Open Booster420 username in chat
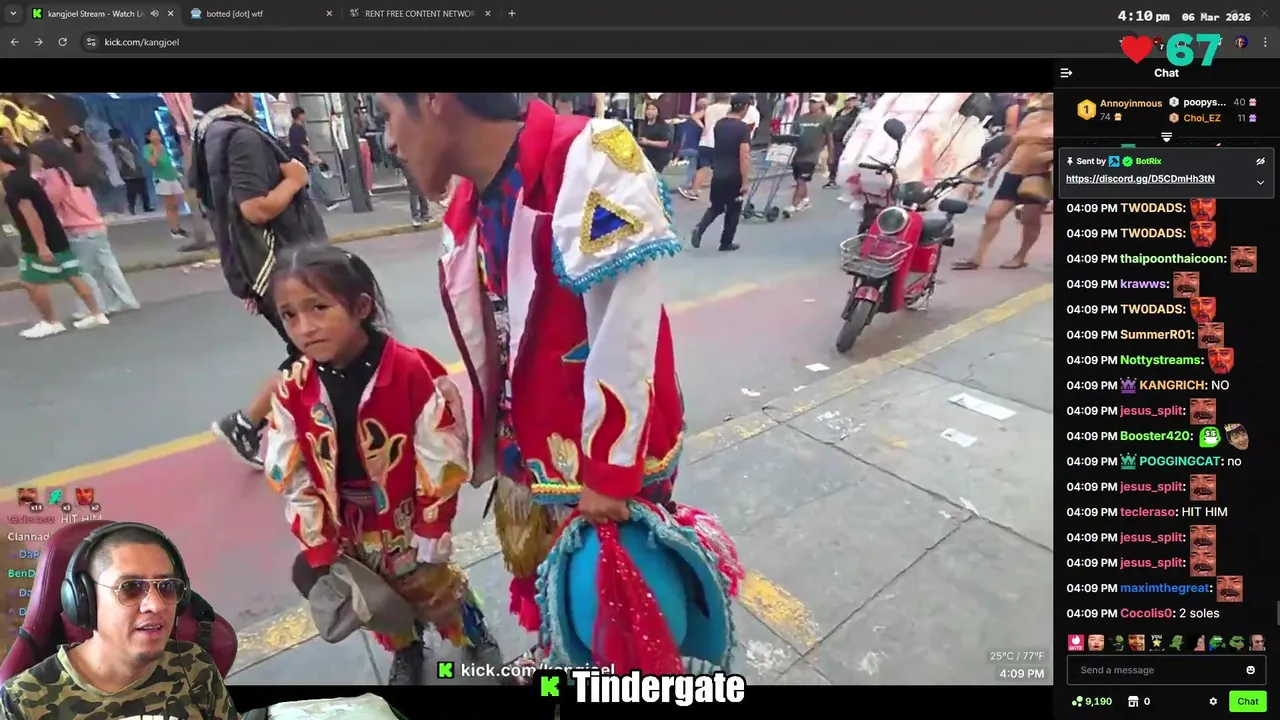 click(x=1156, y=436)
